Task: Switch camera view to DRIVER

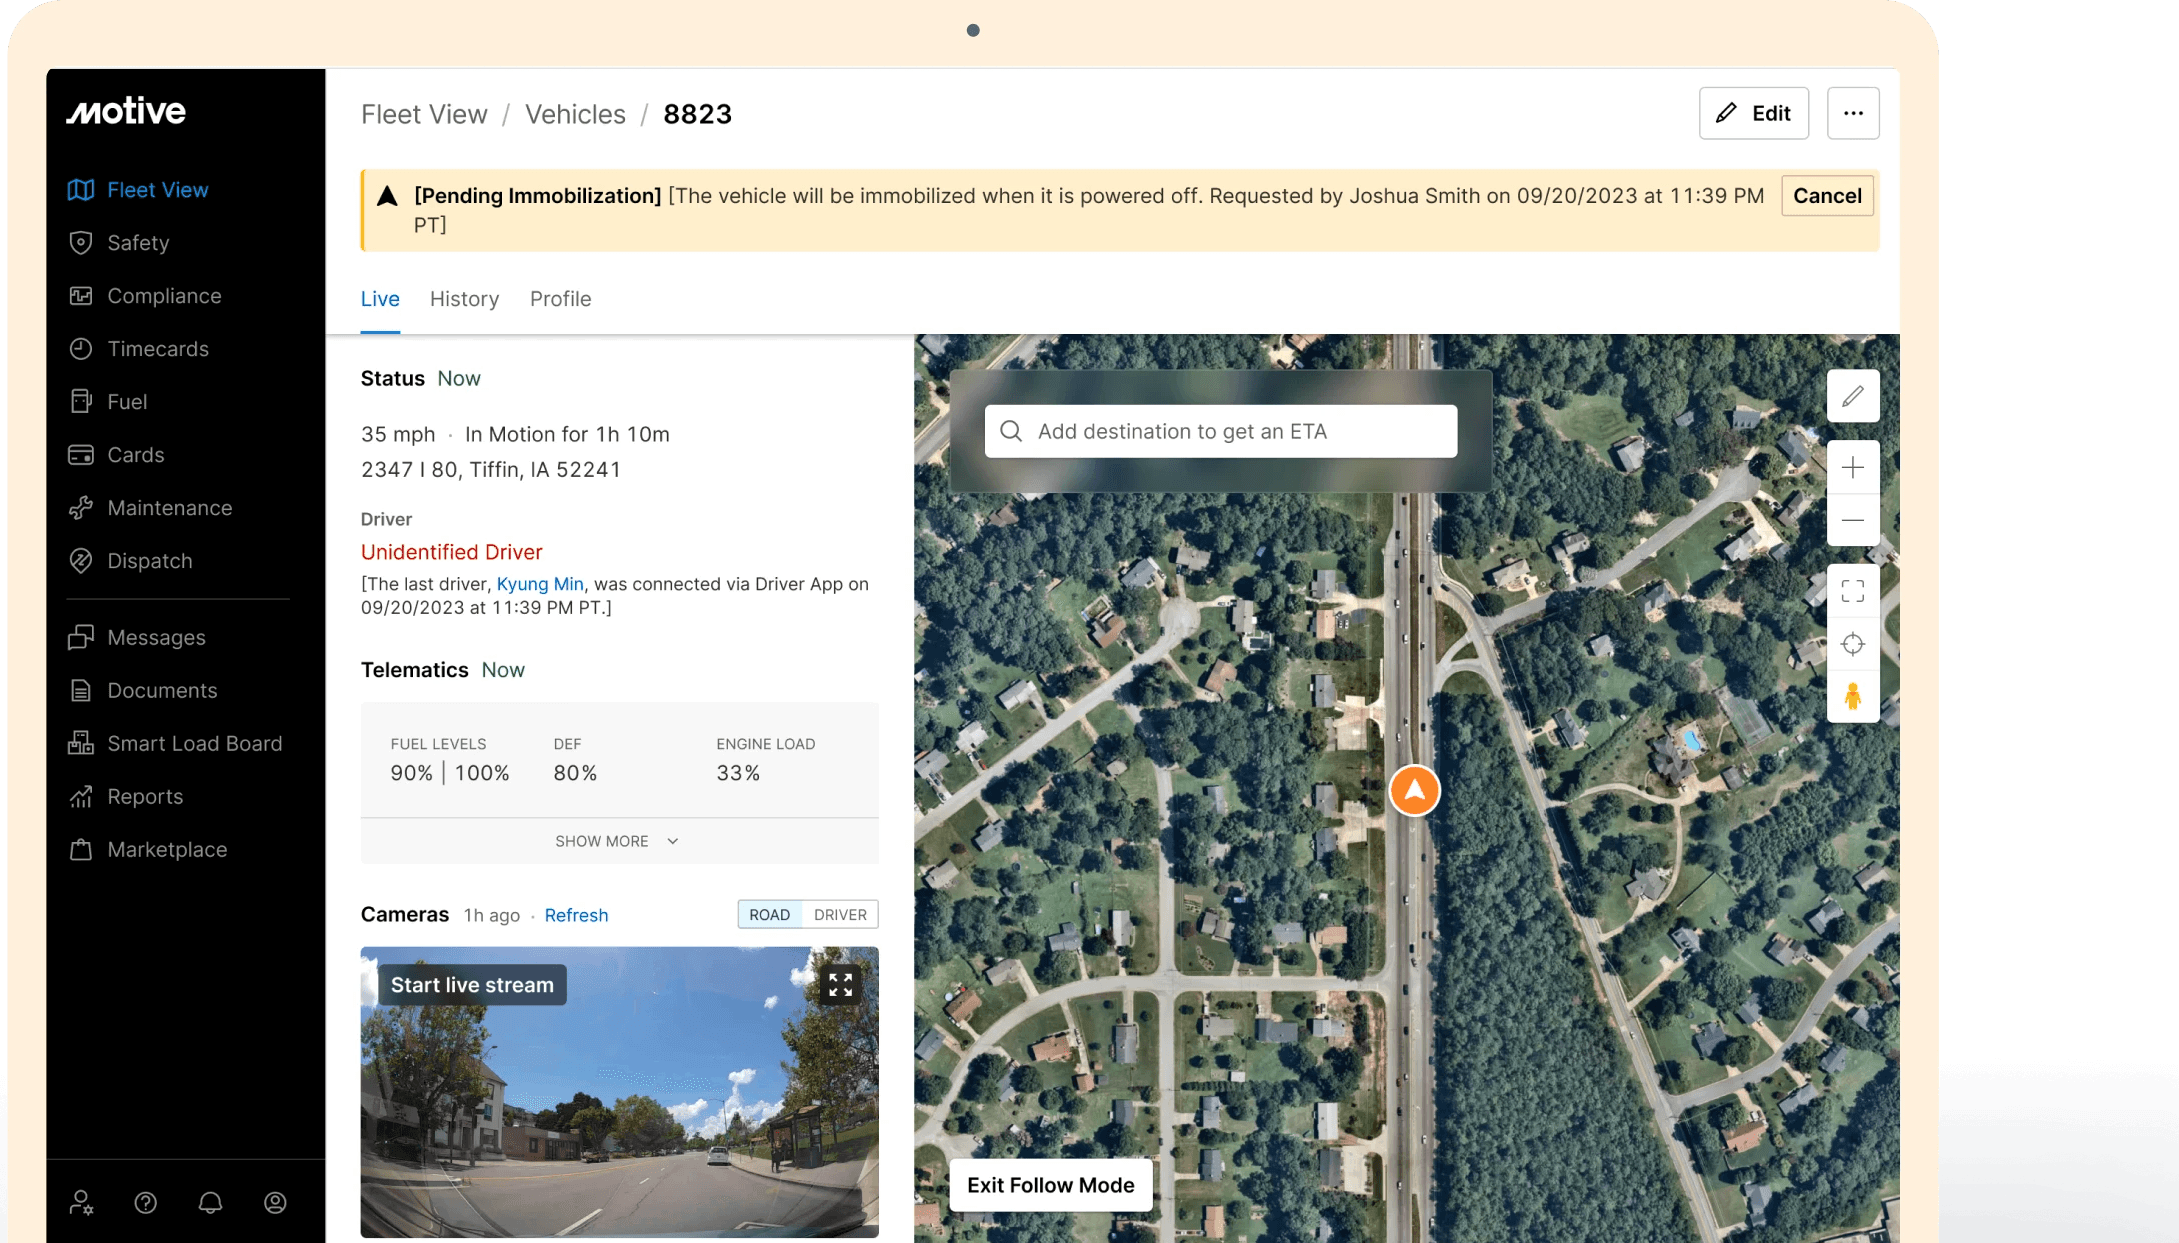Action: coord(839,914)
